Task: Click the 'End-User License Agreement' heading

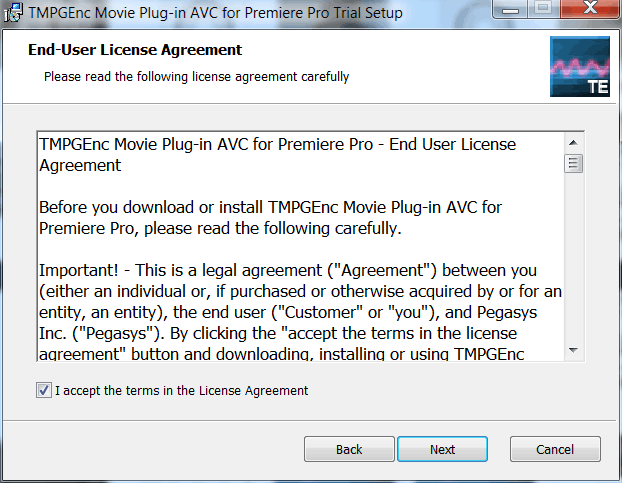Action: point(135,50)
